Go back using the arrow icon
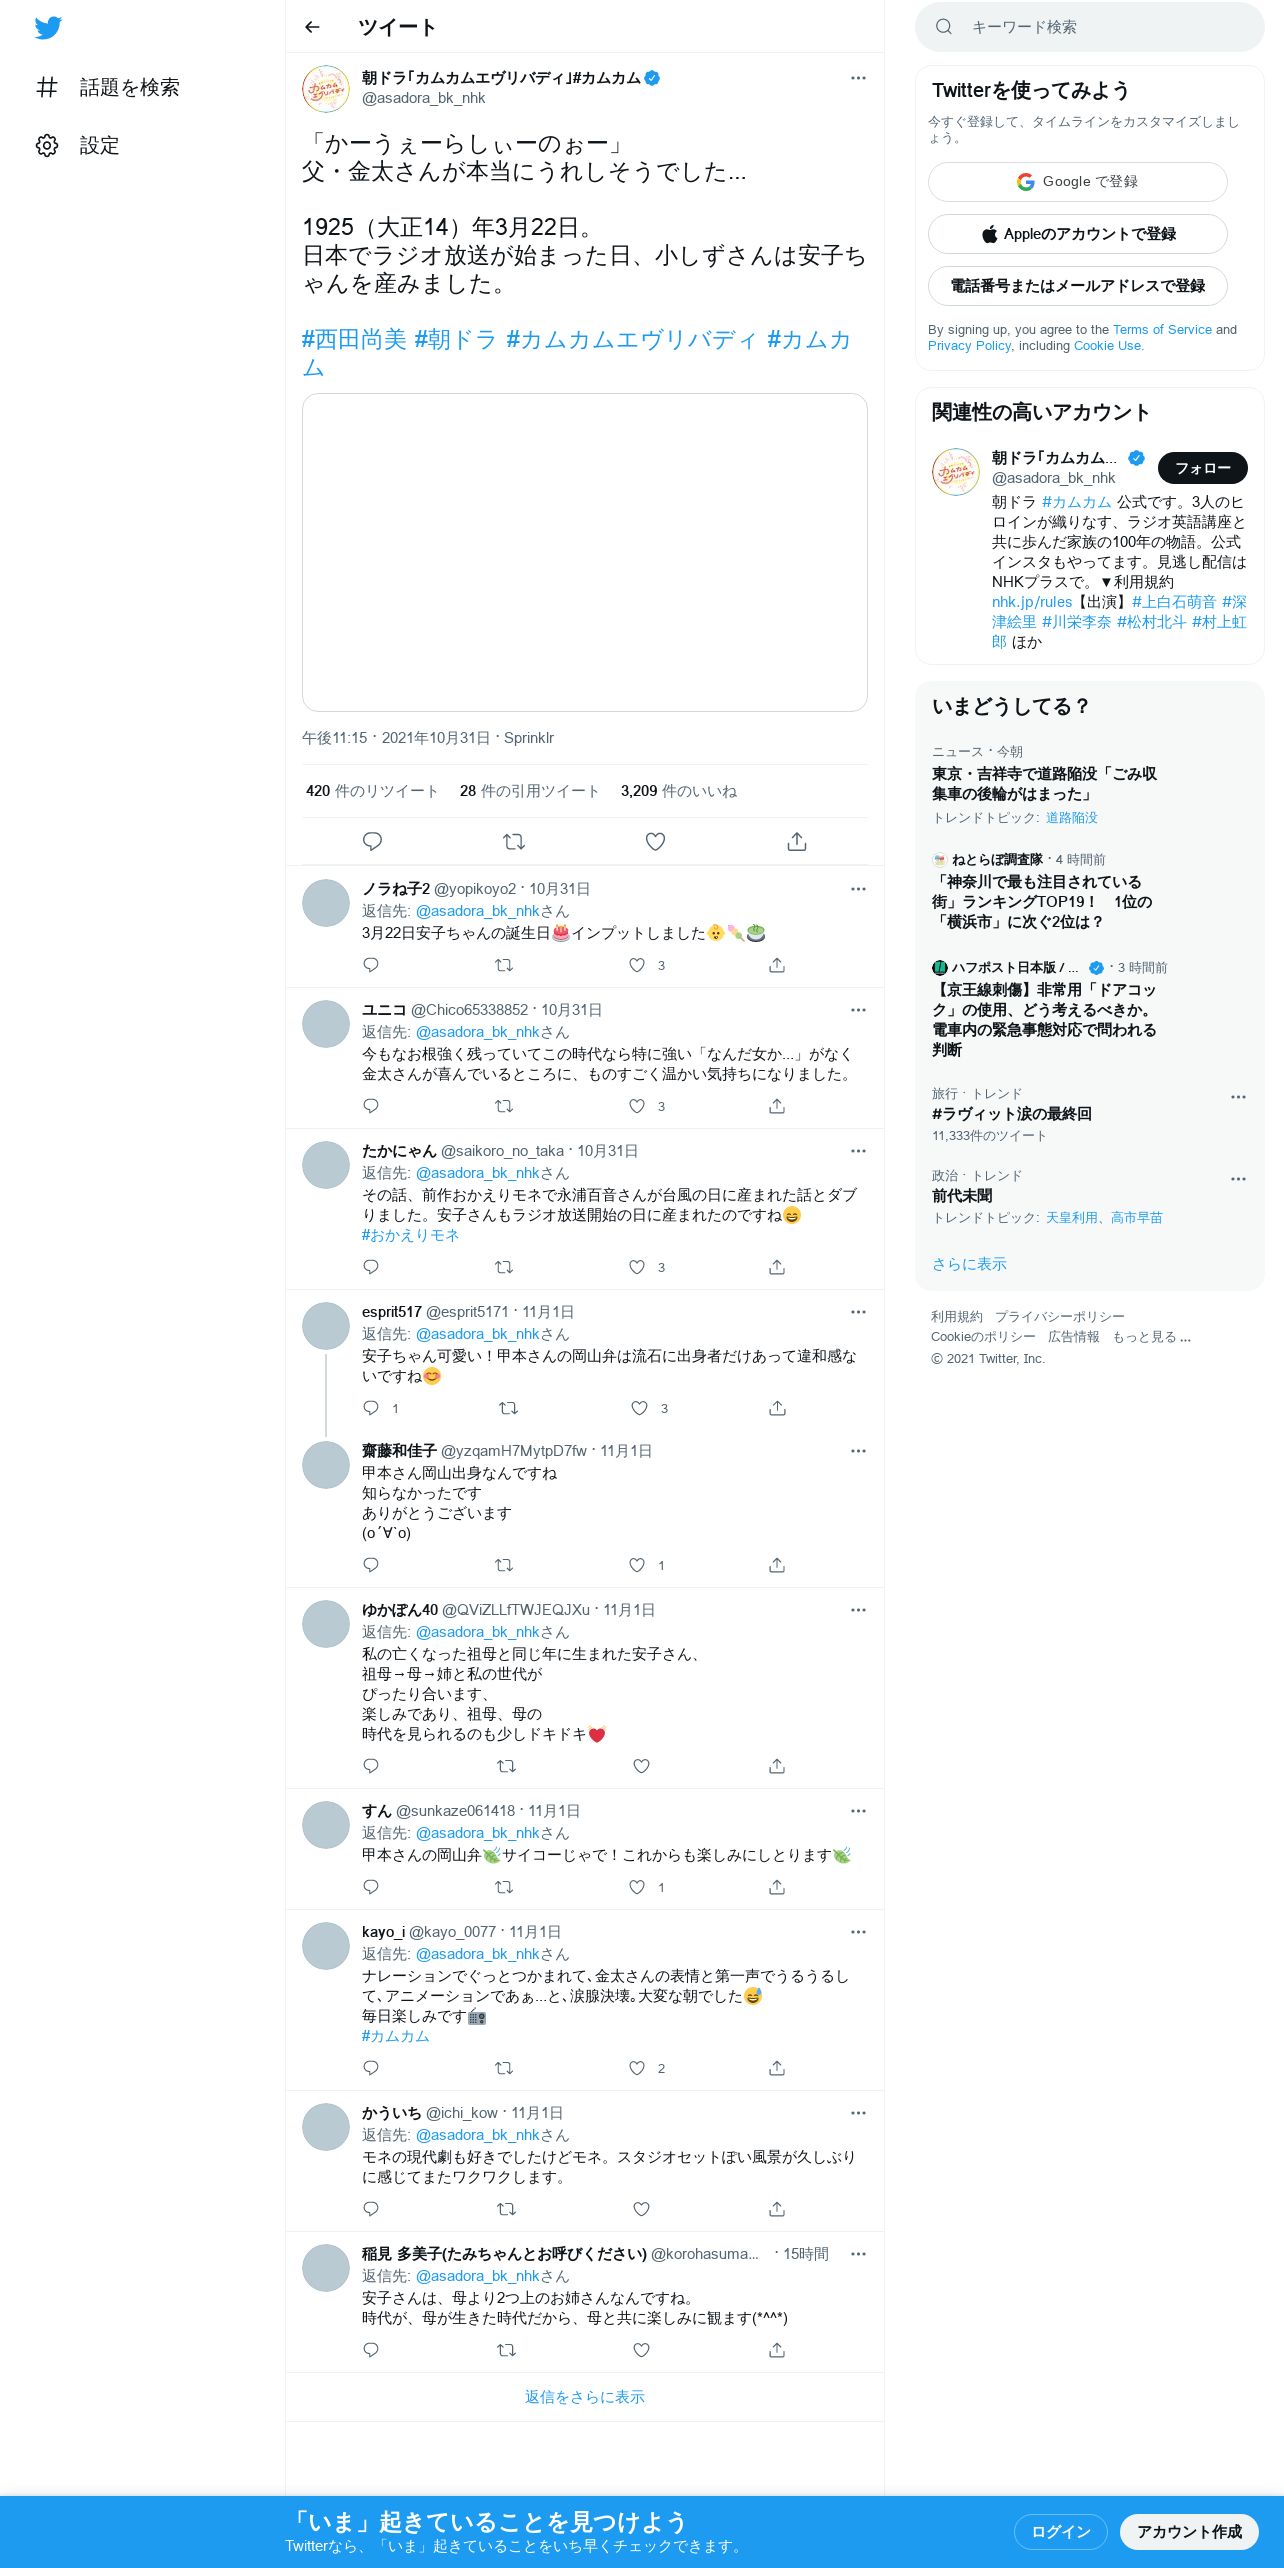The image size is (1284, 2568). click(x=312, y=27)
